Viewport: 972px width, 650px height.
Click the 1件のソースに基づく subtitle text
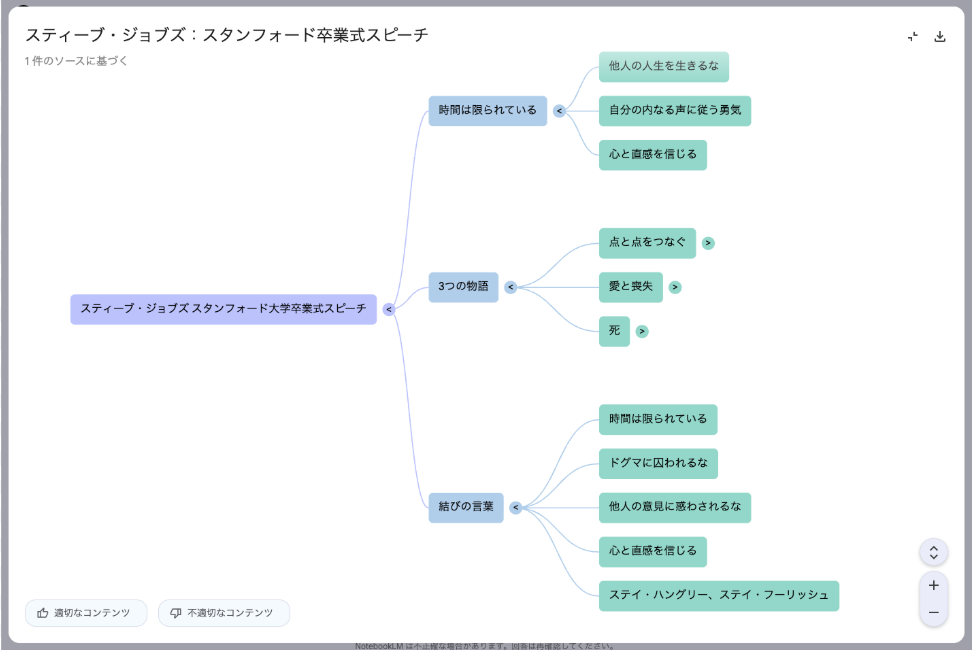(x=76, y=61)
